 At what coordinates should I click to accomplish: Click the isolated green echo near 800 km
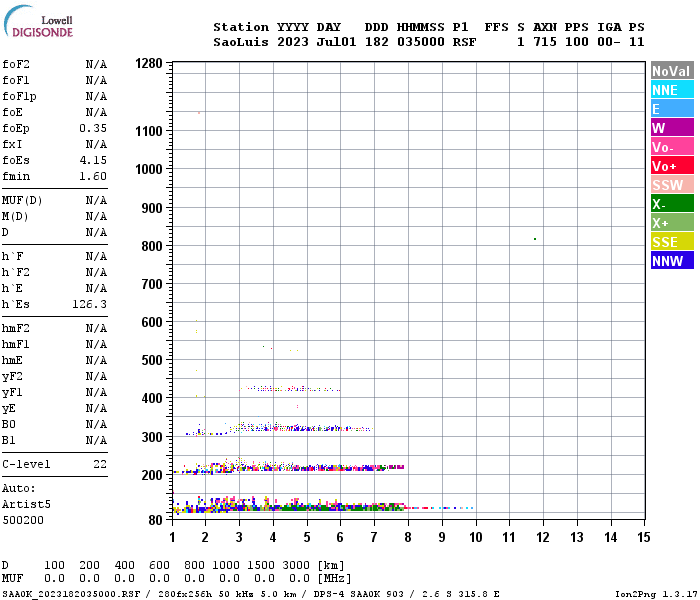(535, 239)
